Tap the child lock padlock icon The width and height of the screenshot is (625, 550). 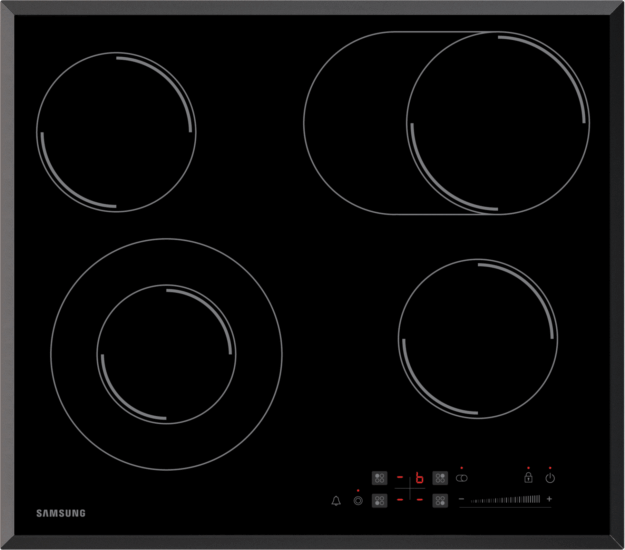(x=528, y=478)
